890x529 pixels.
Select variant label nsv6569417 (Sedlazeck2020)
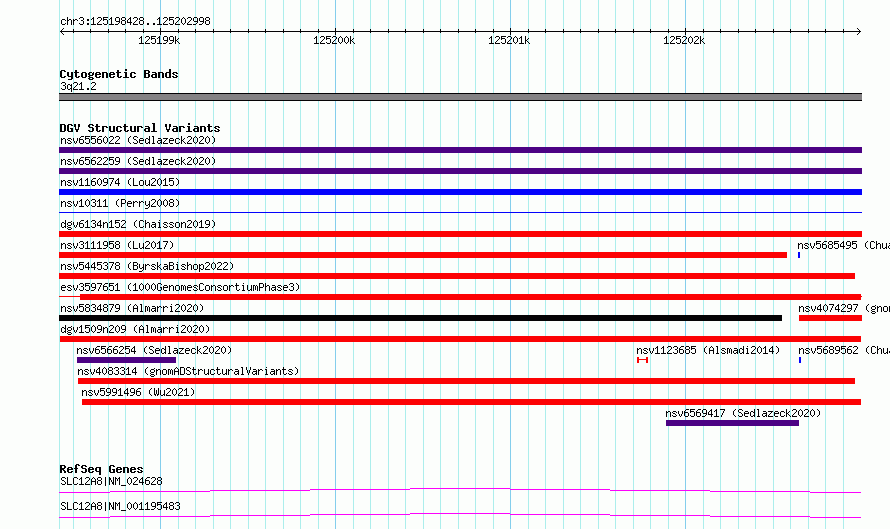pos(743,413)
